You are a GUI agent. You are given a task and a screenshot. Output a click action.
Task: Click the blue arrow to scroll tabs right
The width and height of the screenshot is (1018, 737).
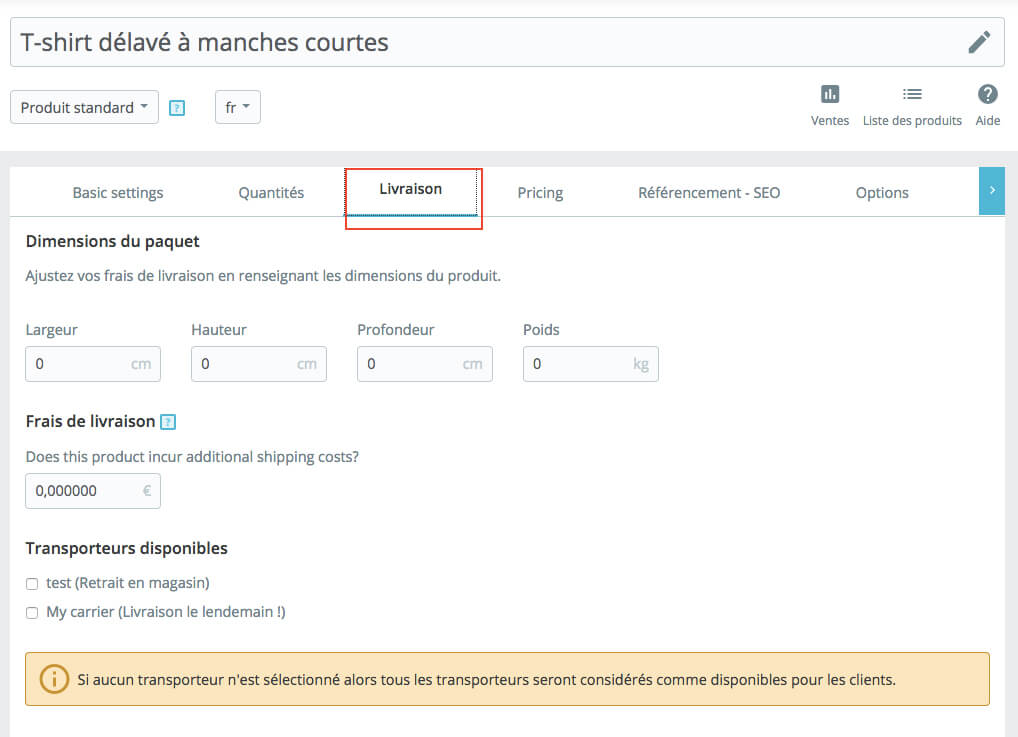[x=991, y=191]
